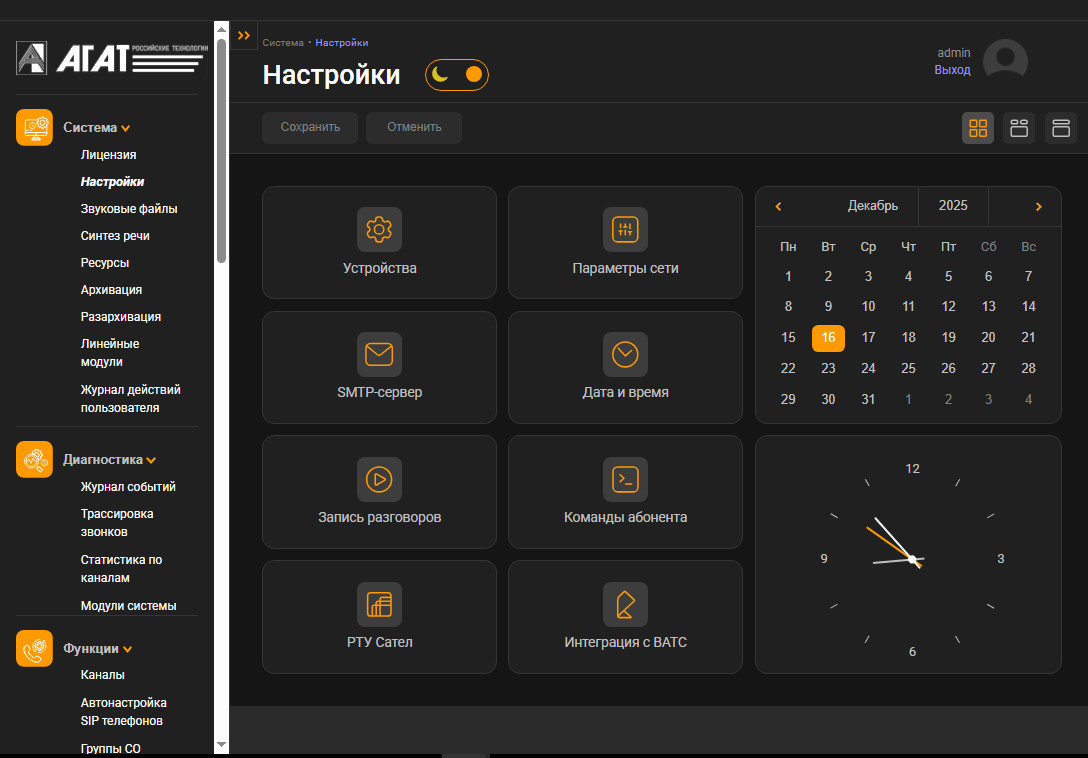Open Каналы menu item
Image resolution: width=1088 pixels, height=758 pixels.
(x=103, y=675)
